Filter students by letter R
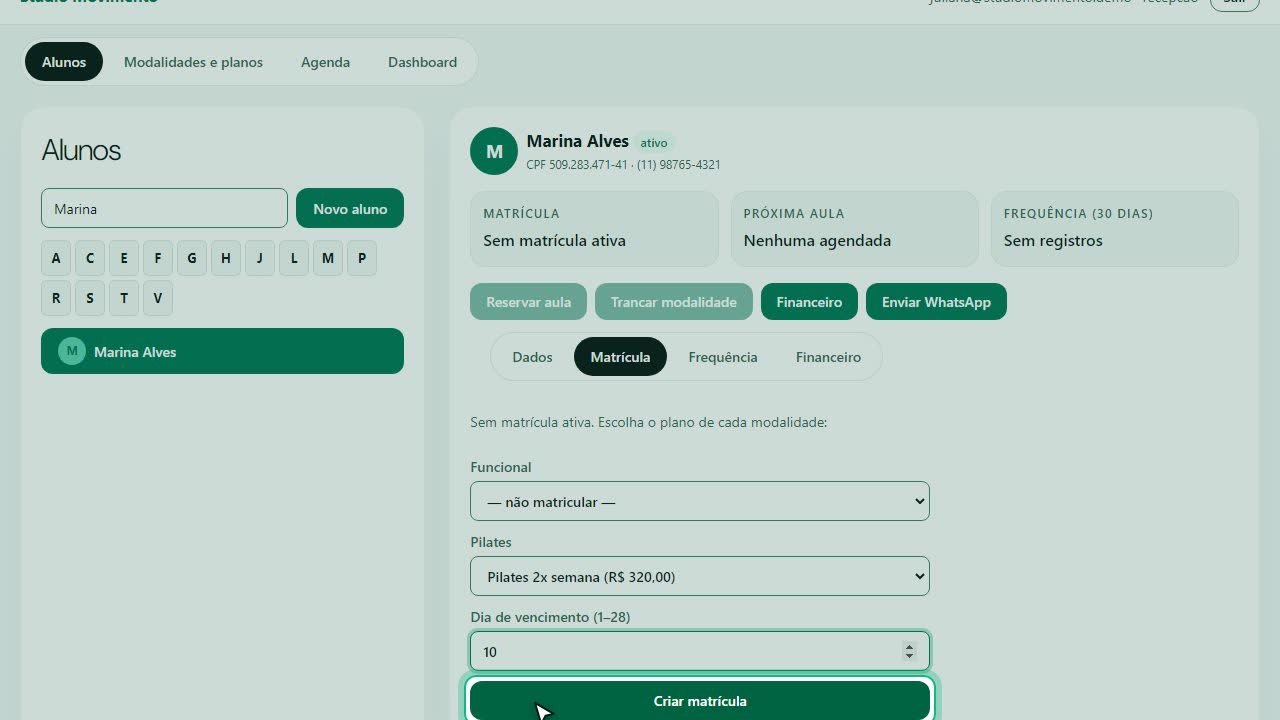Screen dimensions: 1280x720 click(x=56, y=298)
